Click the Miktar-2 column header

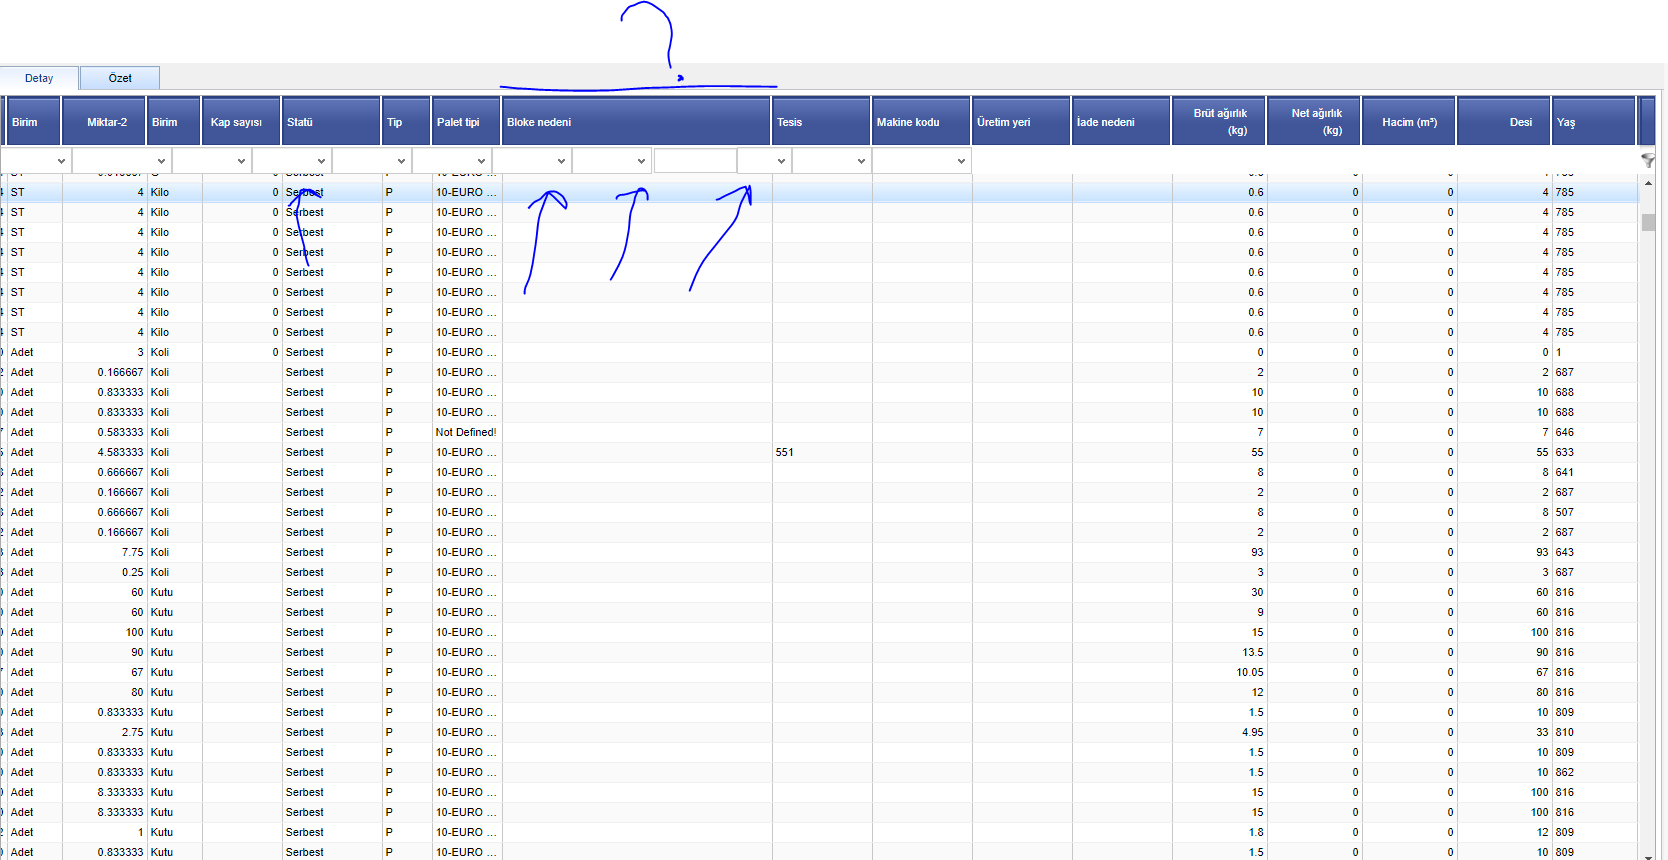click(x=104, y=122)
